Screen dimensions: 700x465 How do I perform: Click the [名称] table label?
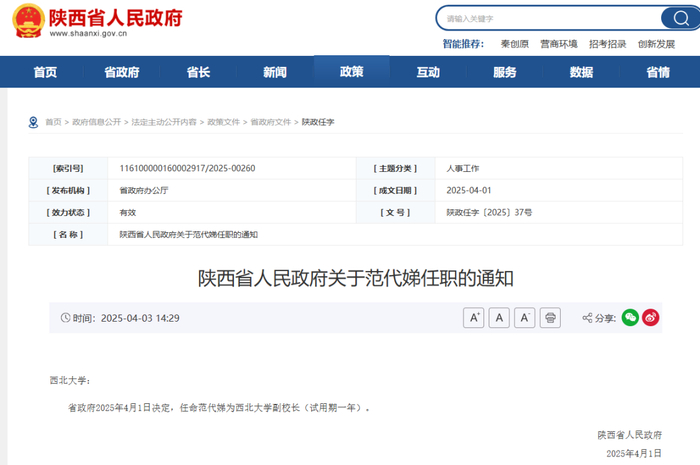coord(68,235)
